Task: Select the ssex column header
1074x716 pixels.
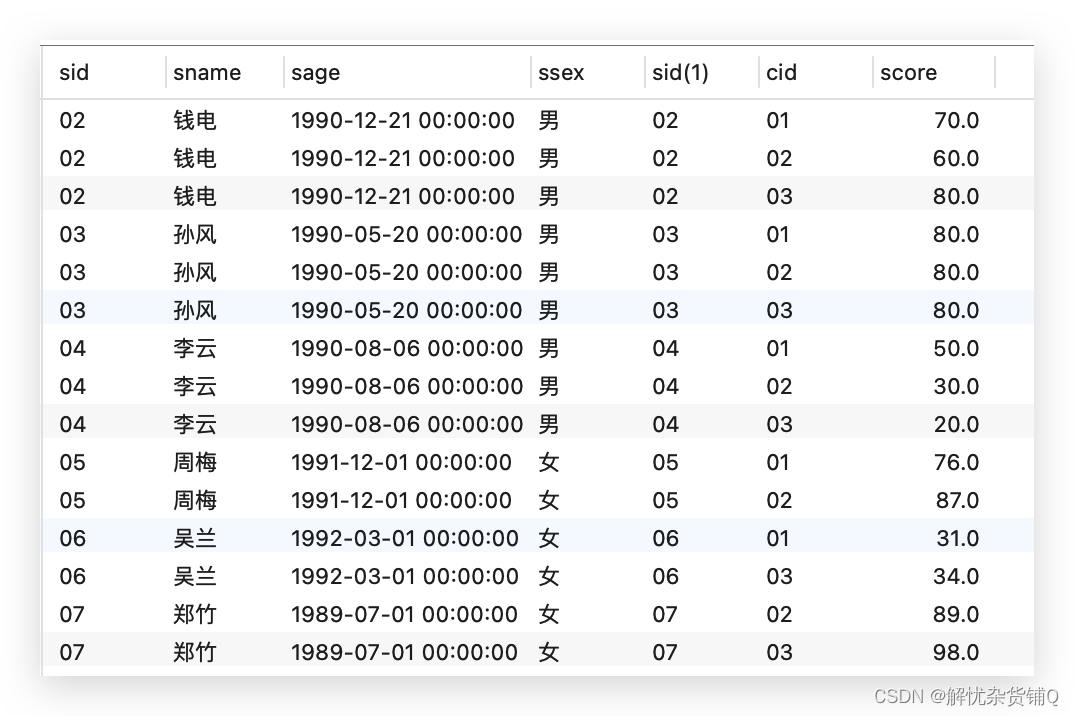Action: [x=561, y=73]
